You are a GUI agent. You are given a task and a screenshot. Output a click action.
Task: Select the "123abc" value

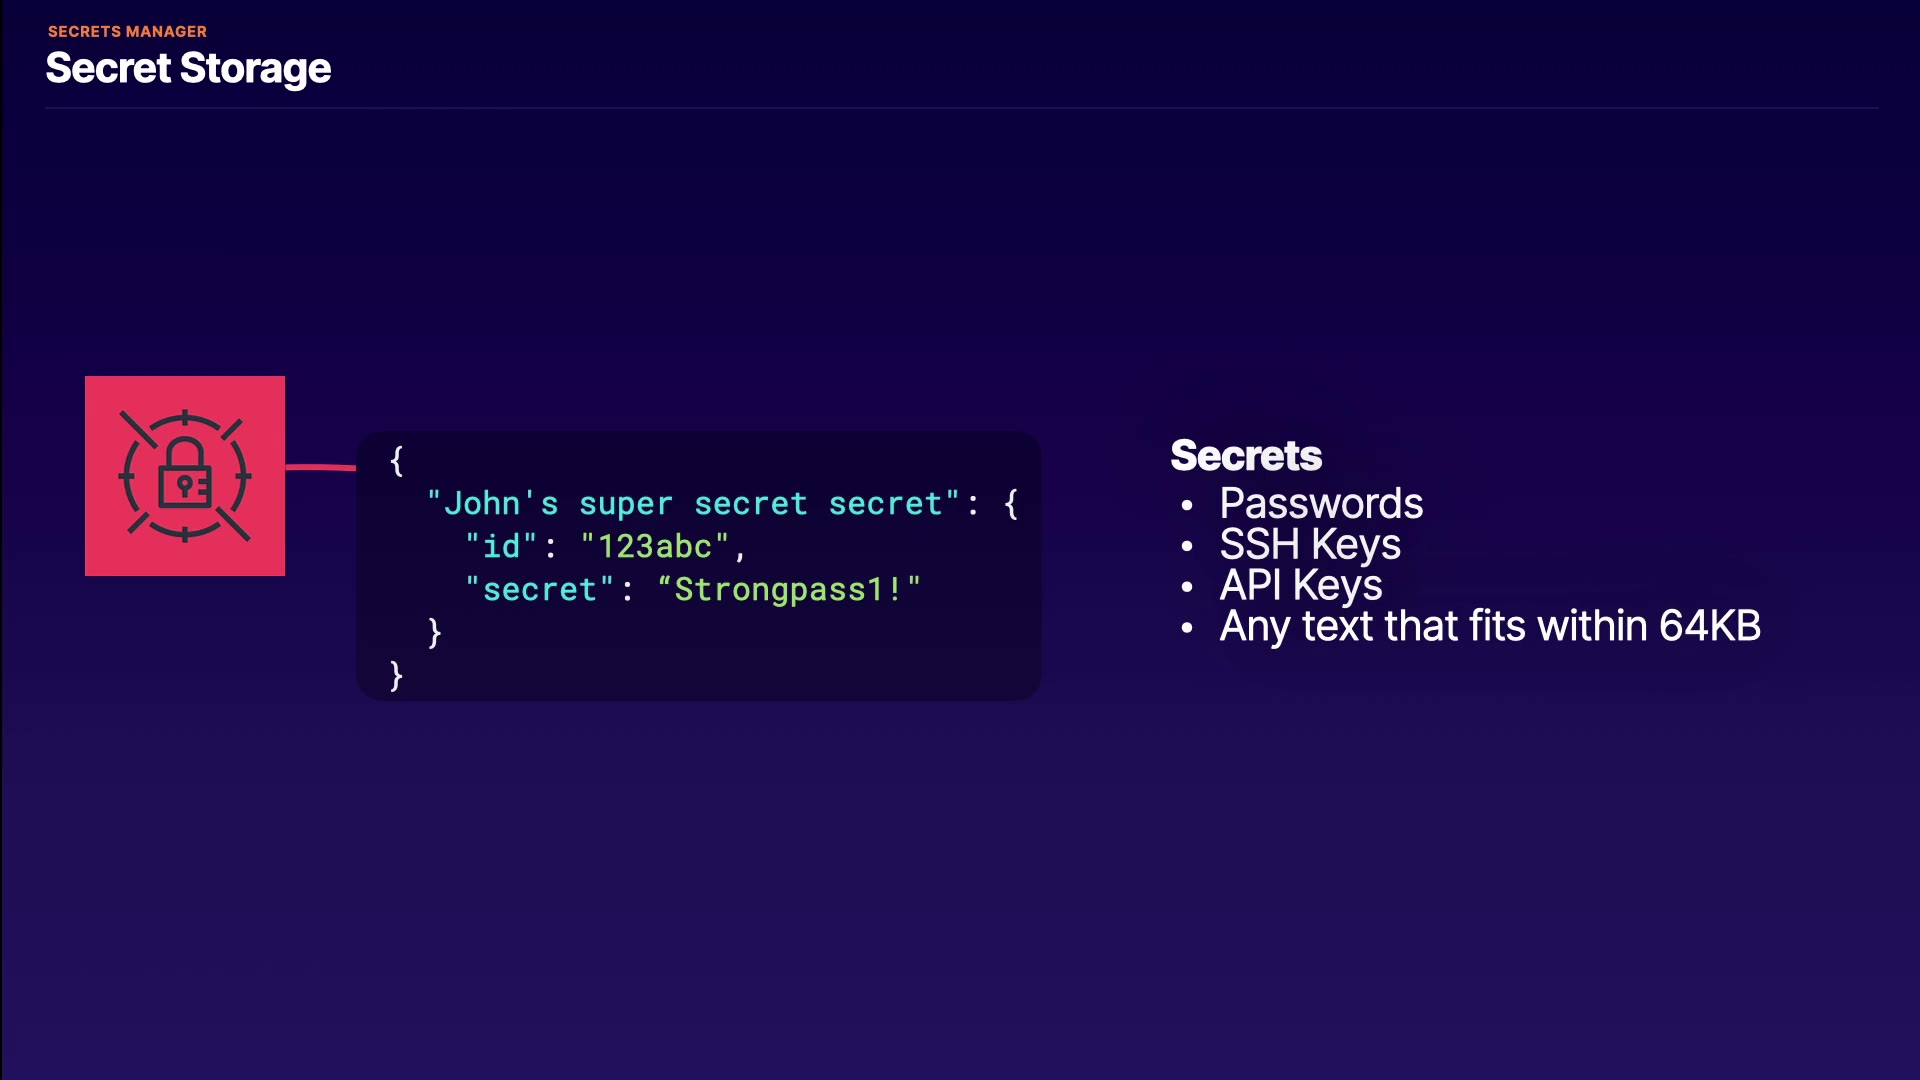pos(654,547)
